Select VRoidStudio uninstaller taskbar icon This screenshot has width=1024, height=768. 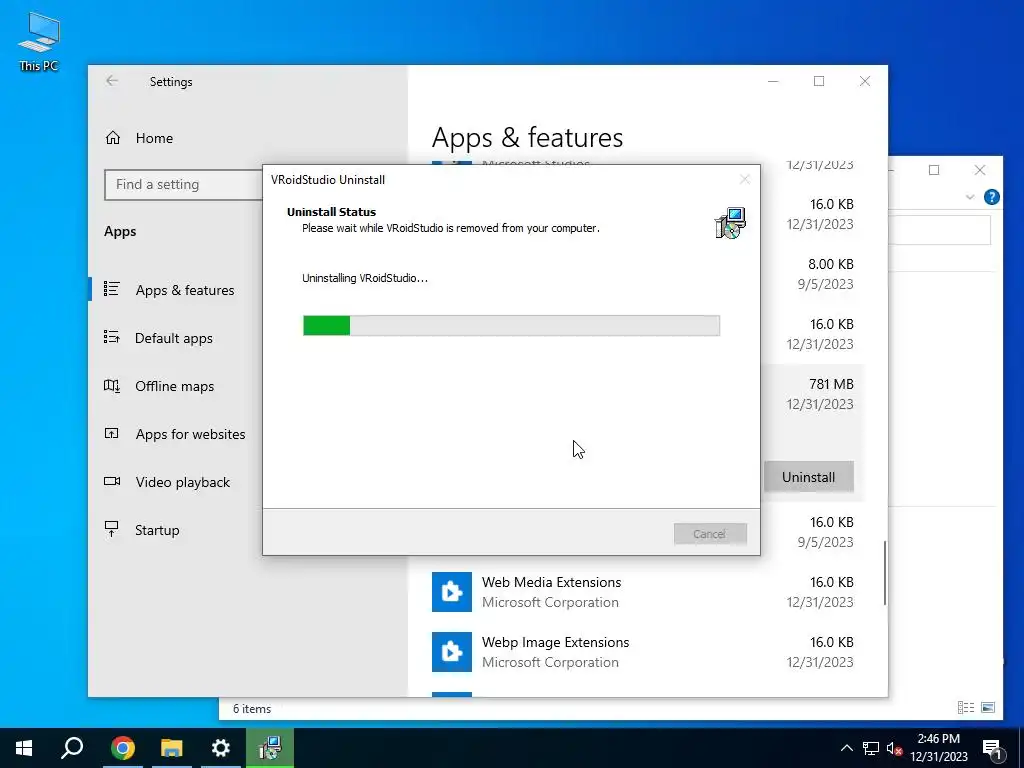point(270,748)
